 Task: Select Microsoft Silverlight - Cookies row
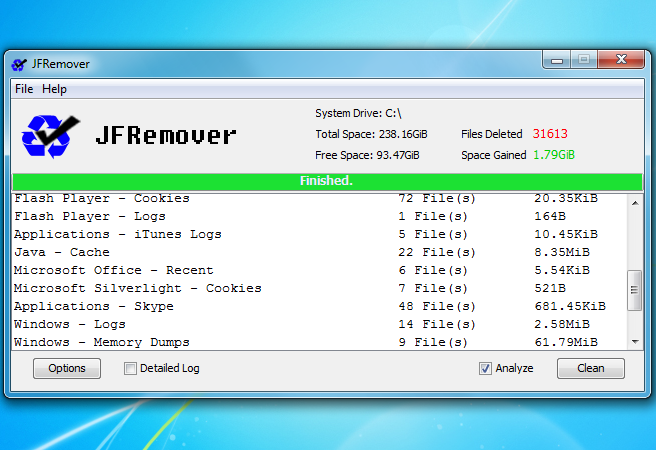[x=320, y=289]
